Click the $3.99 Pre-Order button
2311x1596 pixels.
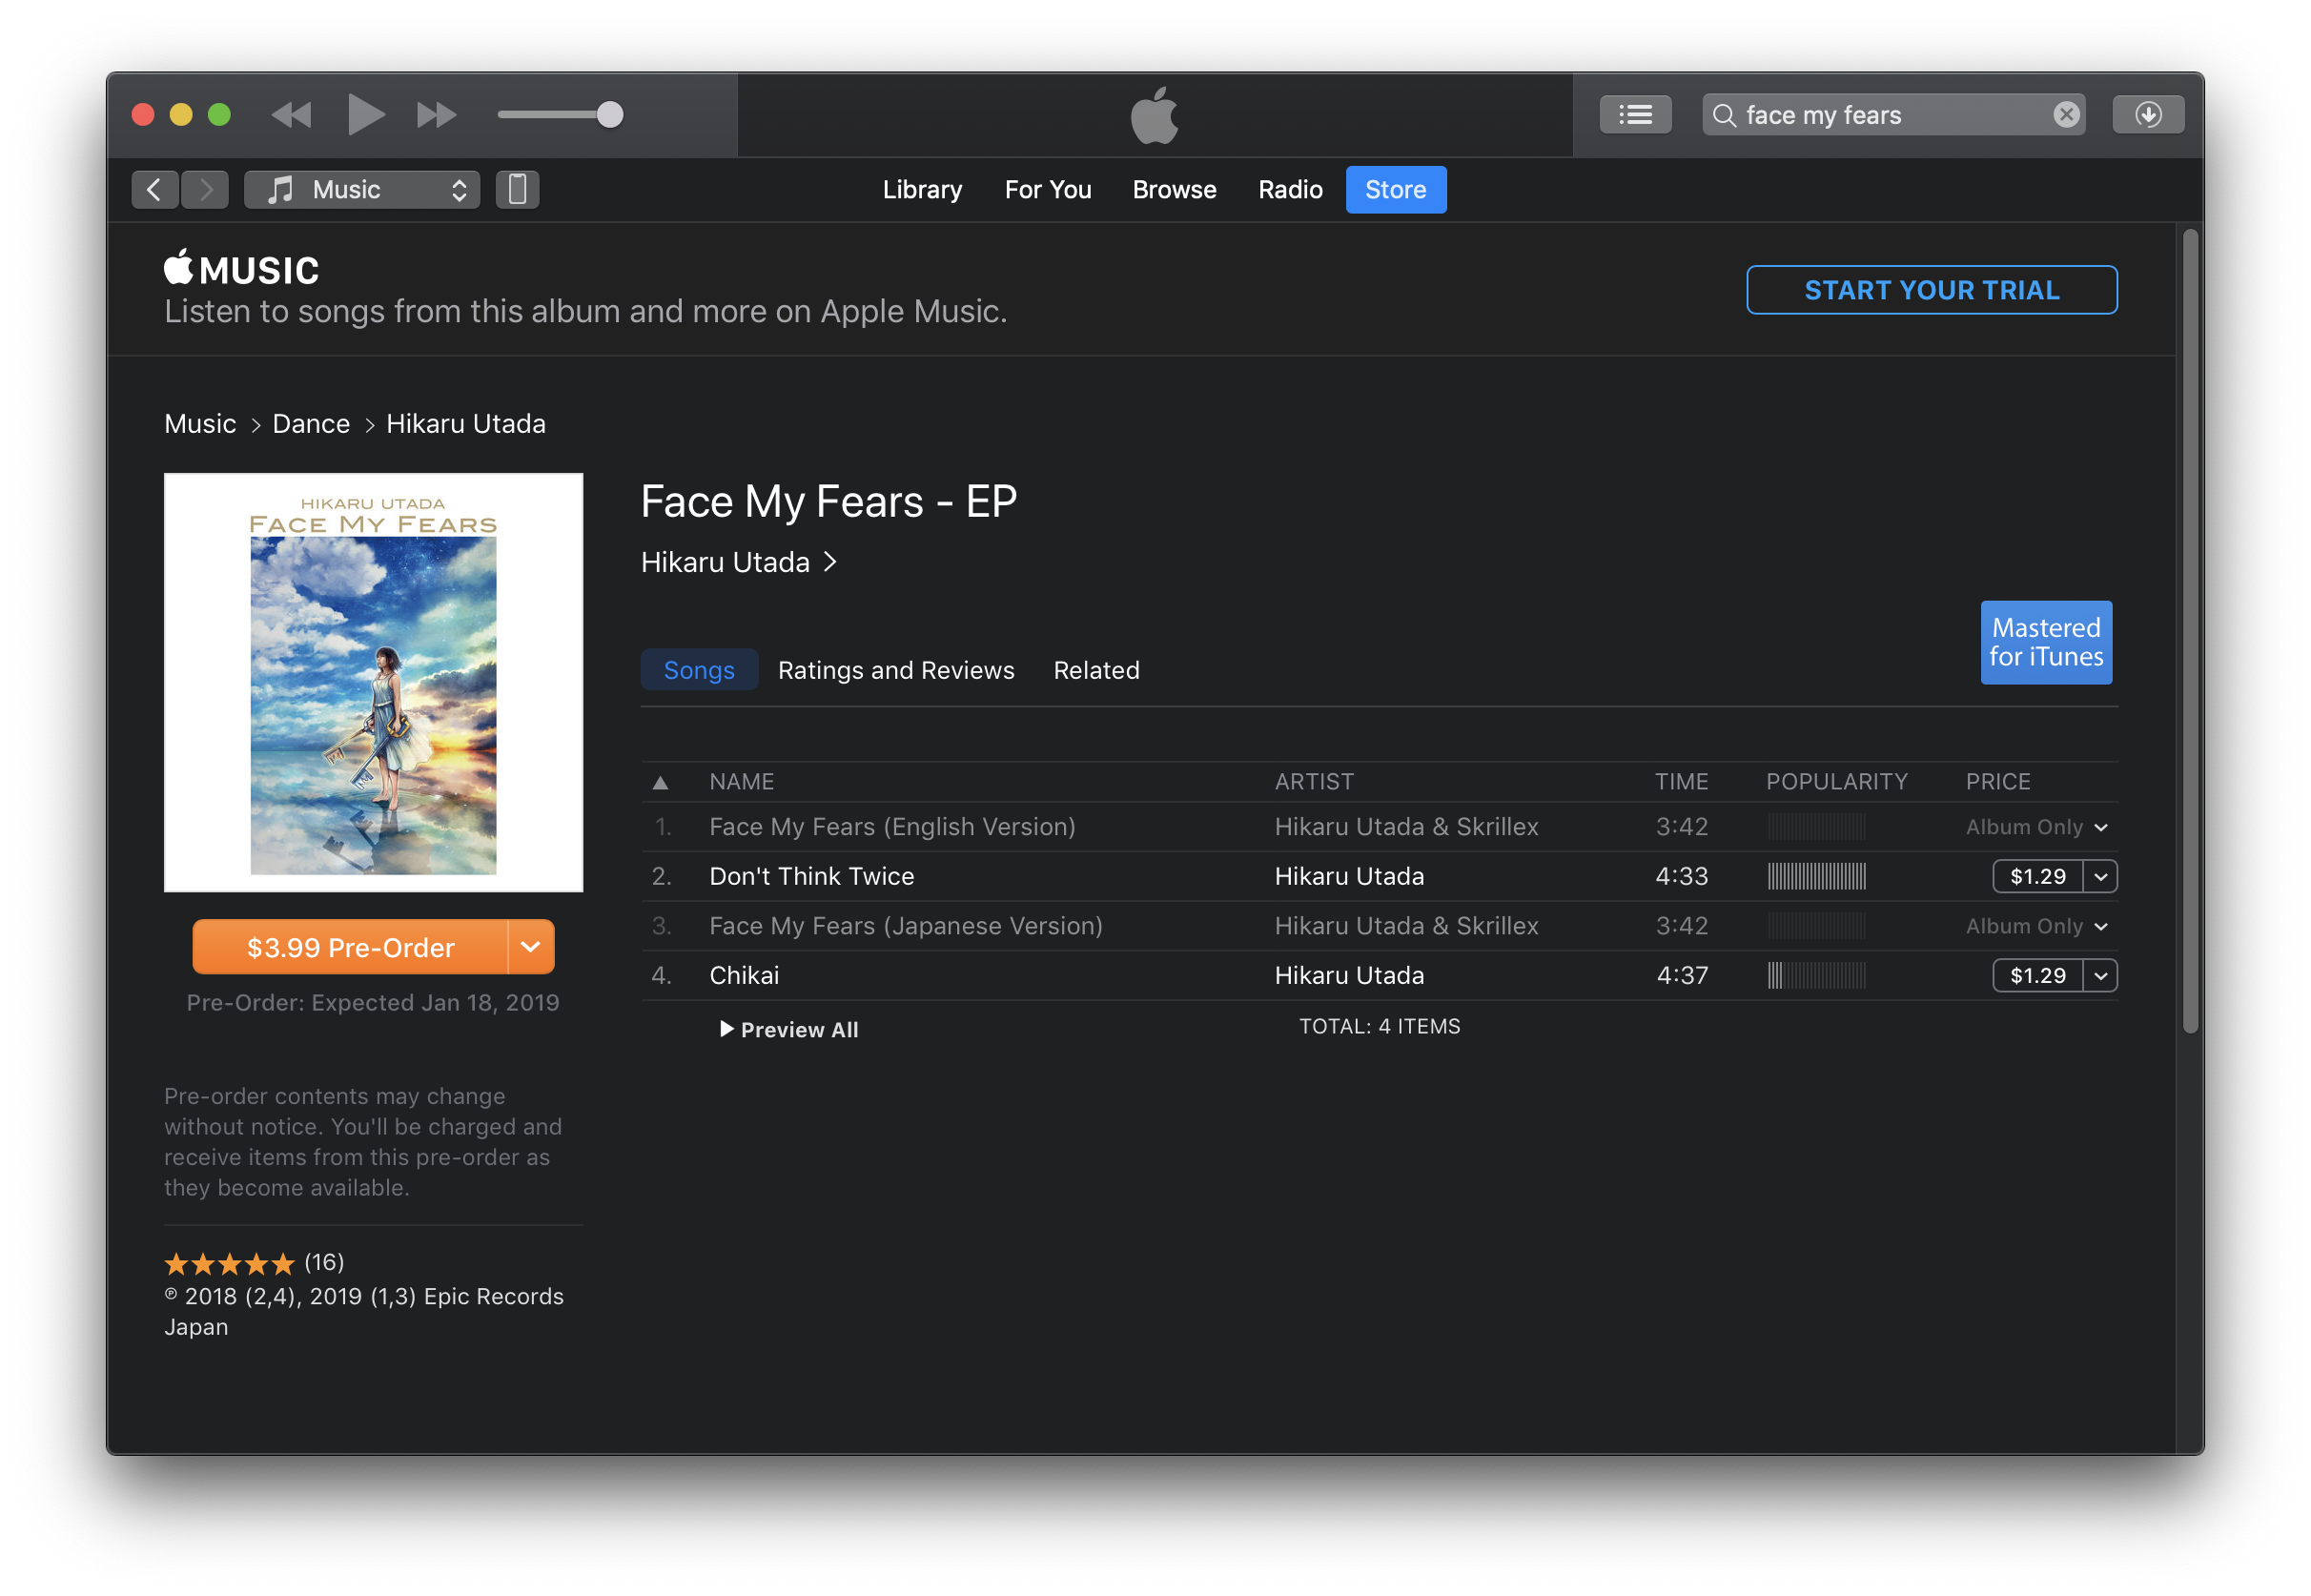click(x=350, y=946)
